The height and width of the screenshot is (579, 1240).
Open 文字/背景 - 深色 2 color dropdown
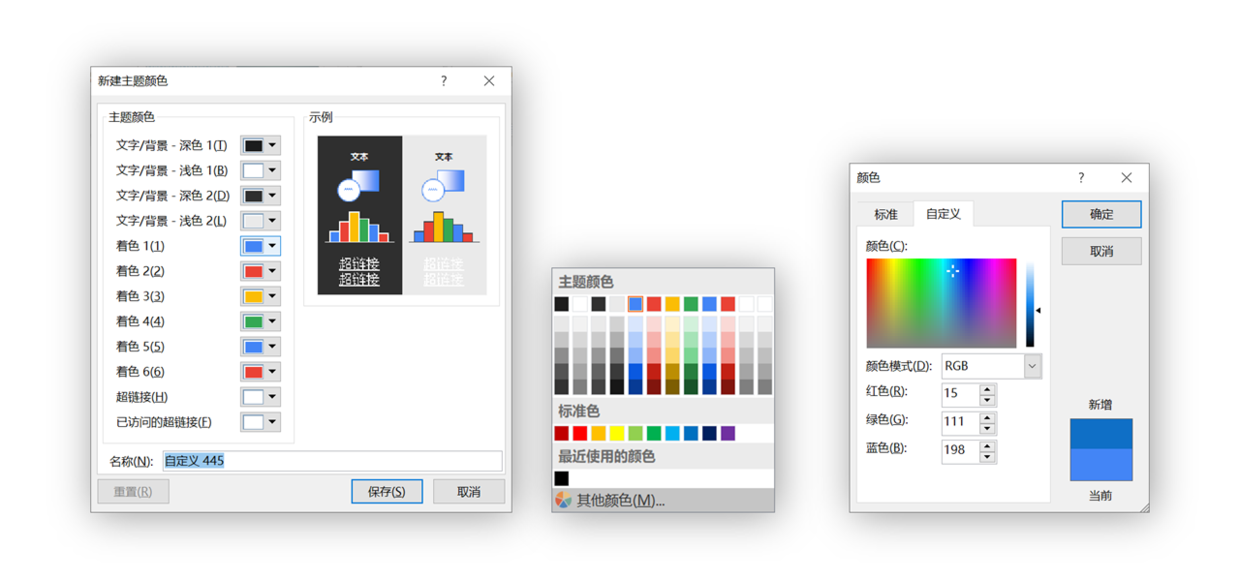[x=260, y=196]
